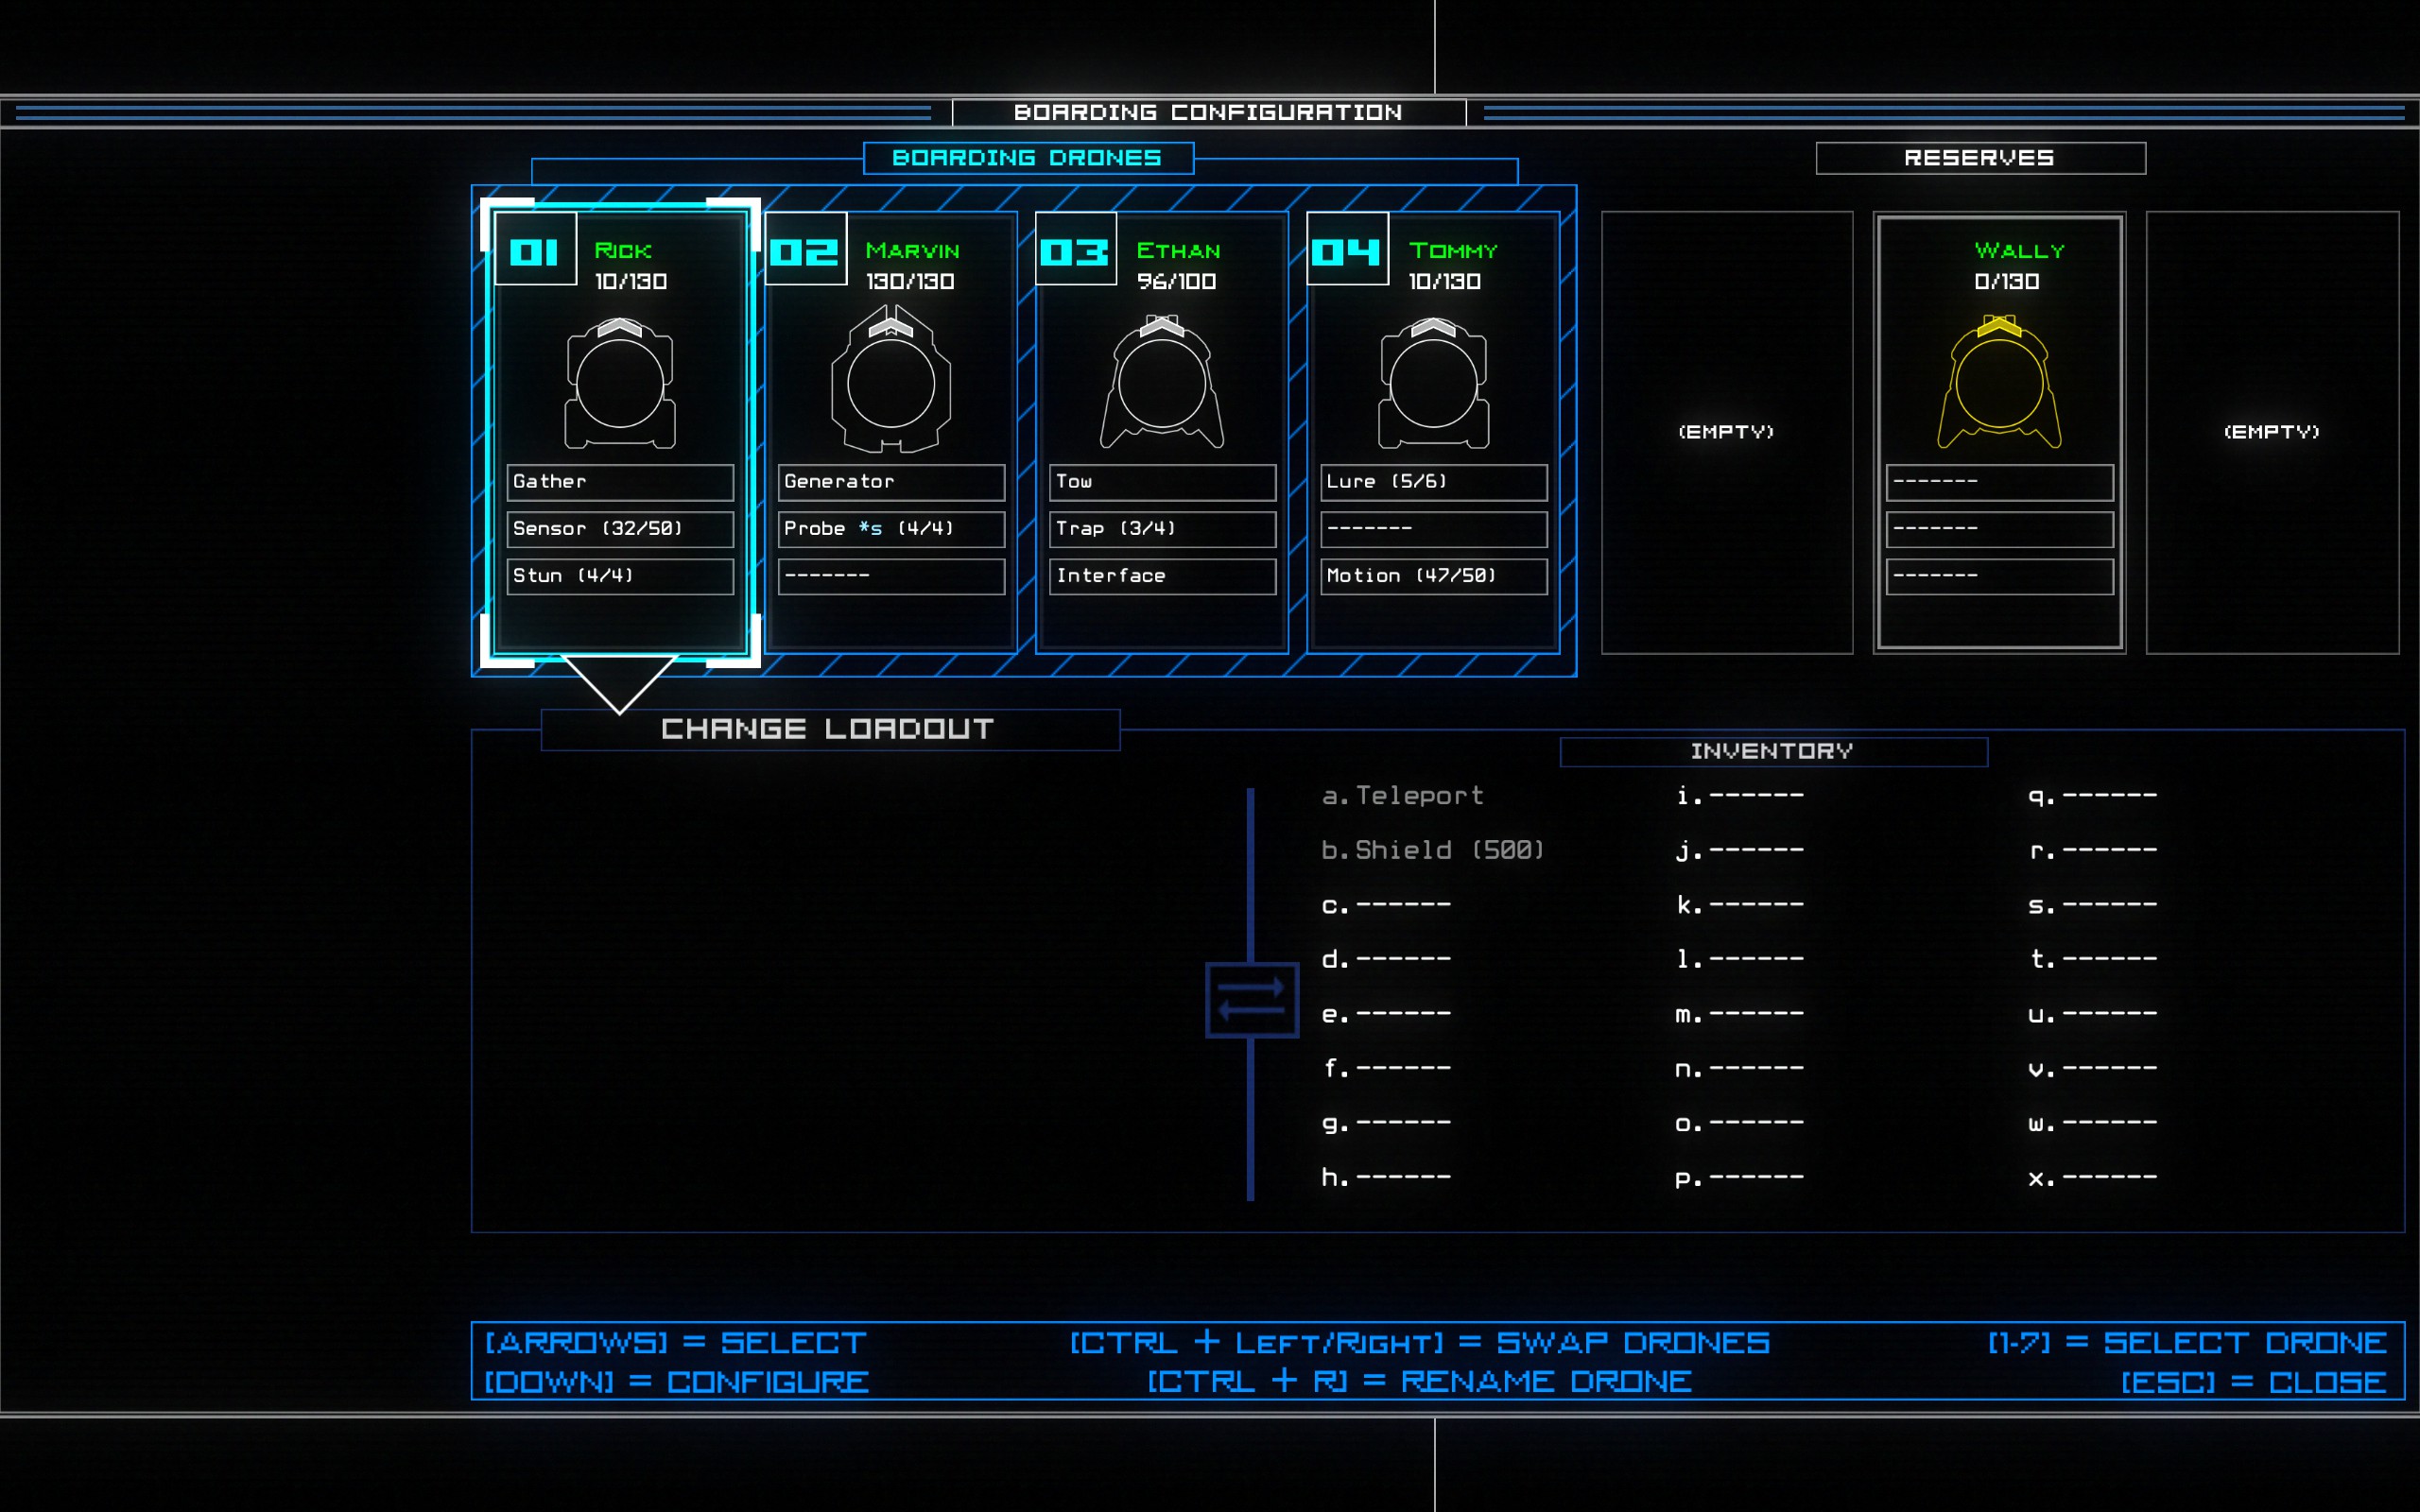Click Wally's 0/130 health value
This screenshot has height=1512, width=2420.
2006,282
